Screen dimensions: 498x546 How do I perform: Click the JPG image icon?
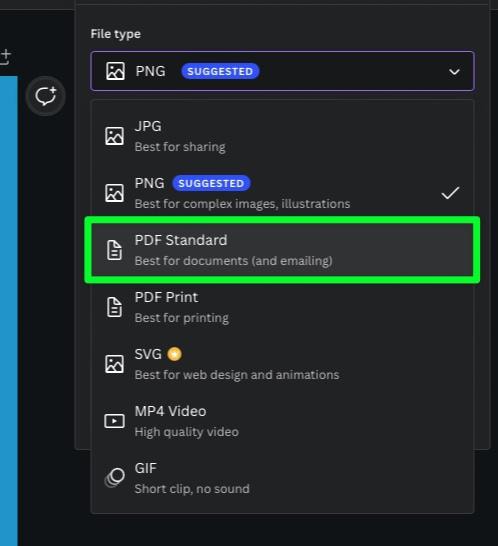(x=115, y=136)
